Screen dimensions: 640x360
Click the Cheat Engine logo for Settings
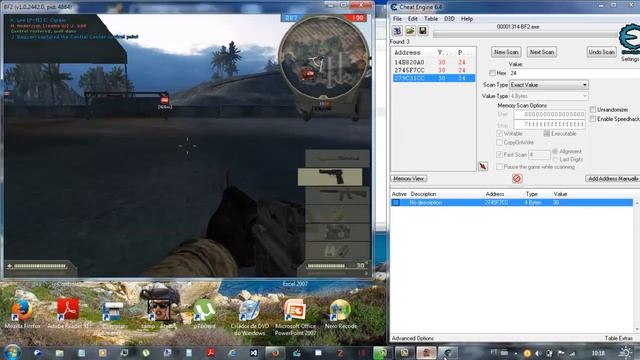(x=630, y=40)
